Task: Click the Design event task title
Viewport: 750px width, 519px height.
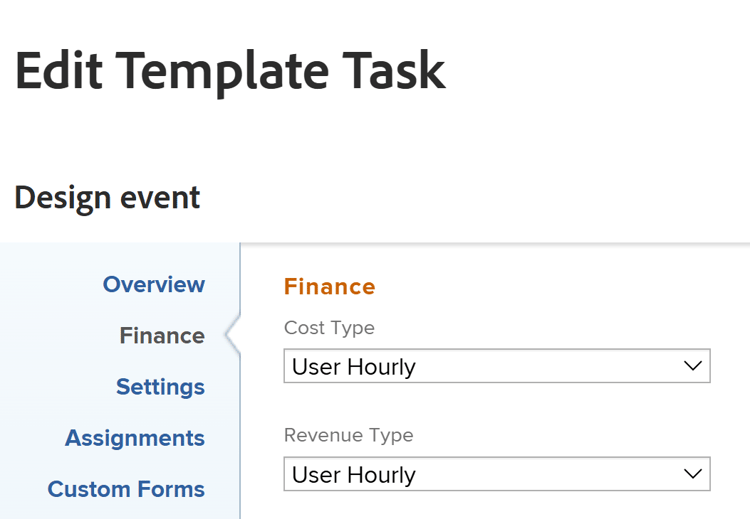Action: [107, 197]
